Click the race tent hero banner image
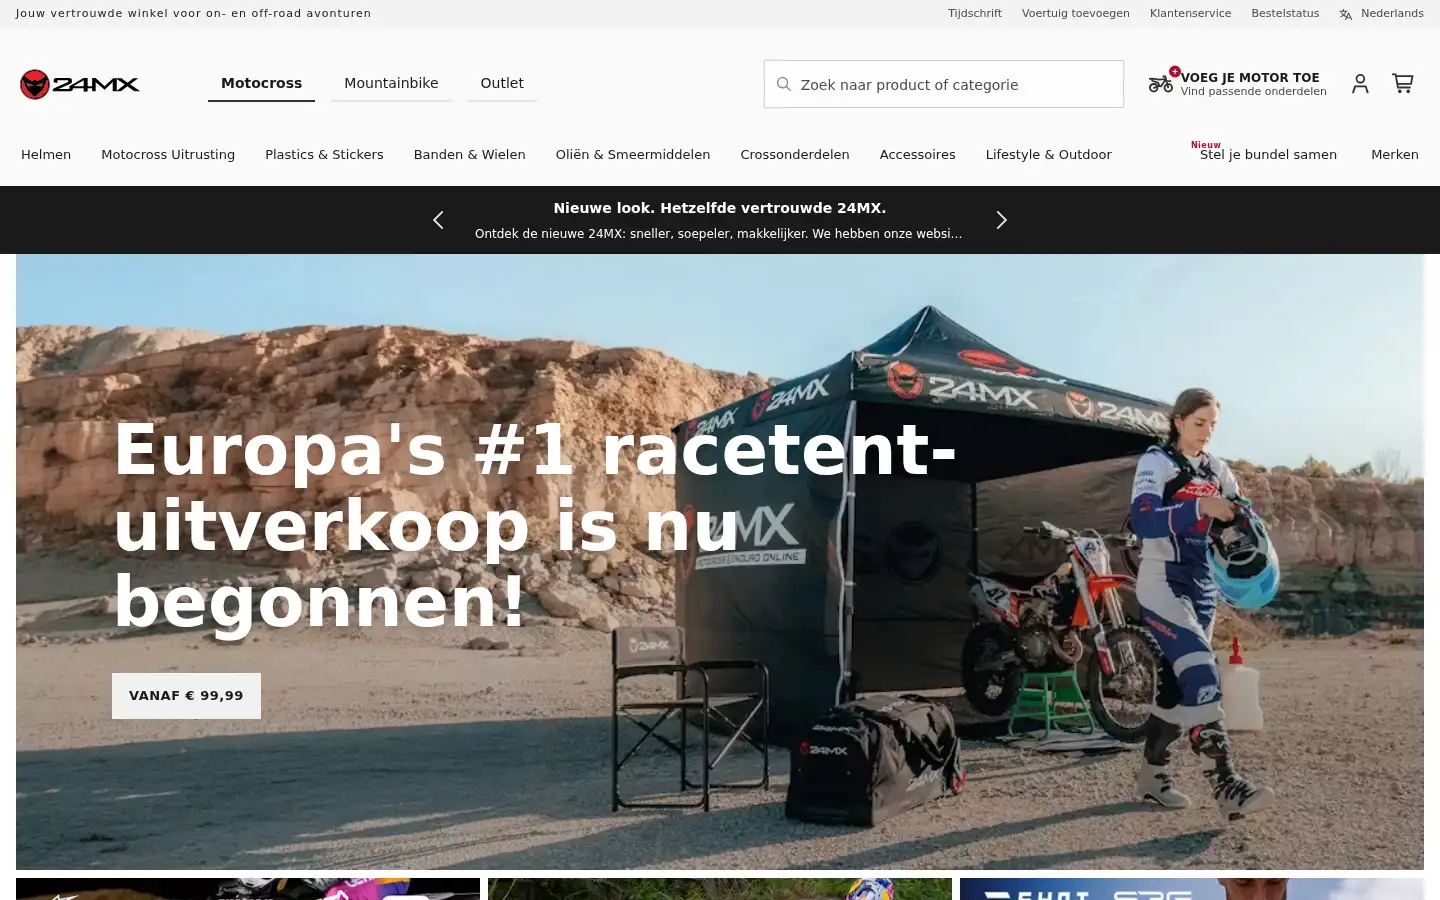Screen dimensions: 1440x900 [720, 562]
